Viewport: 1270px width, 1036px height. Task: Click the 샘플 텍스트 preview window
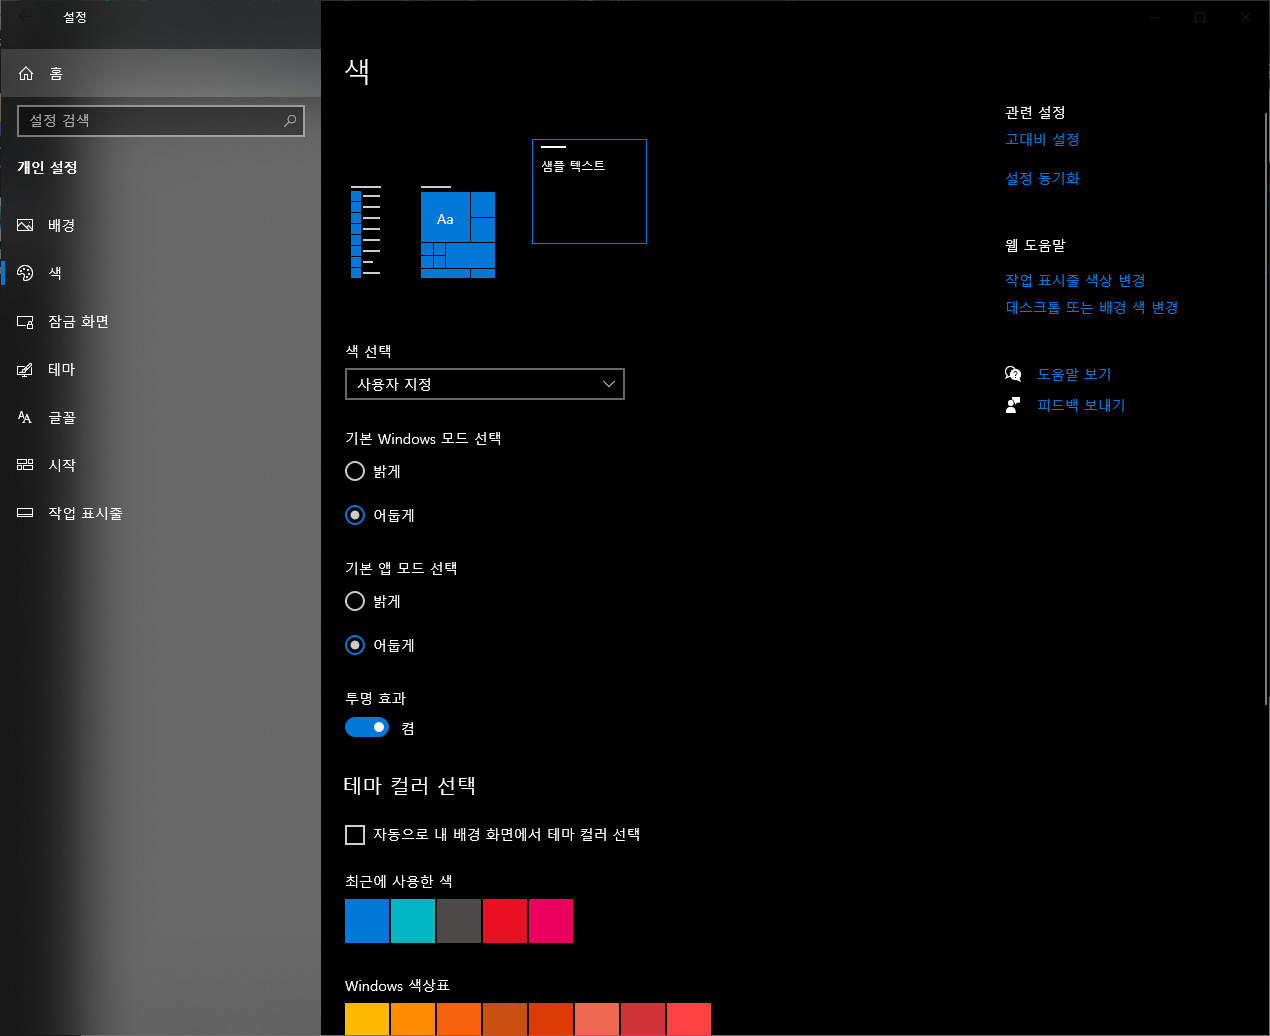coord(589,191)
